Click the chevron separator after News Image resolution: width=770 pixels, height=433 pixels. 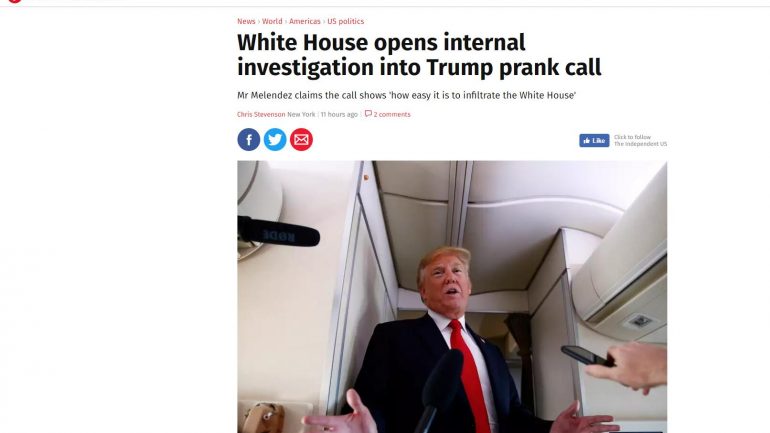click(x=259, y=22)
